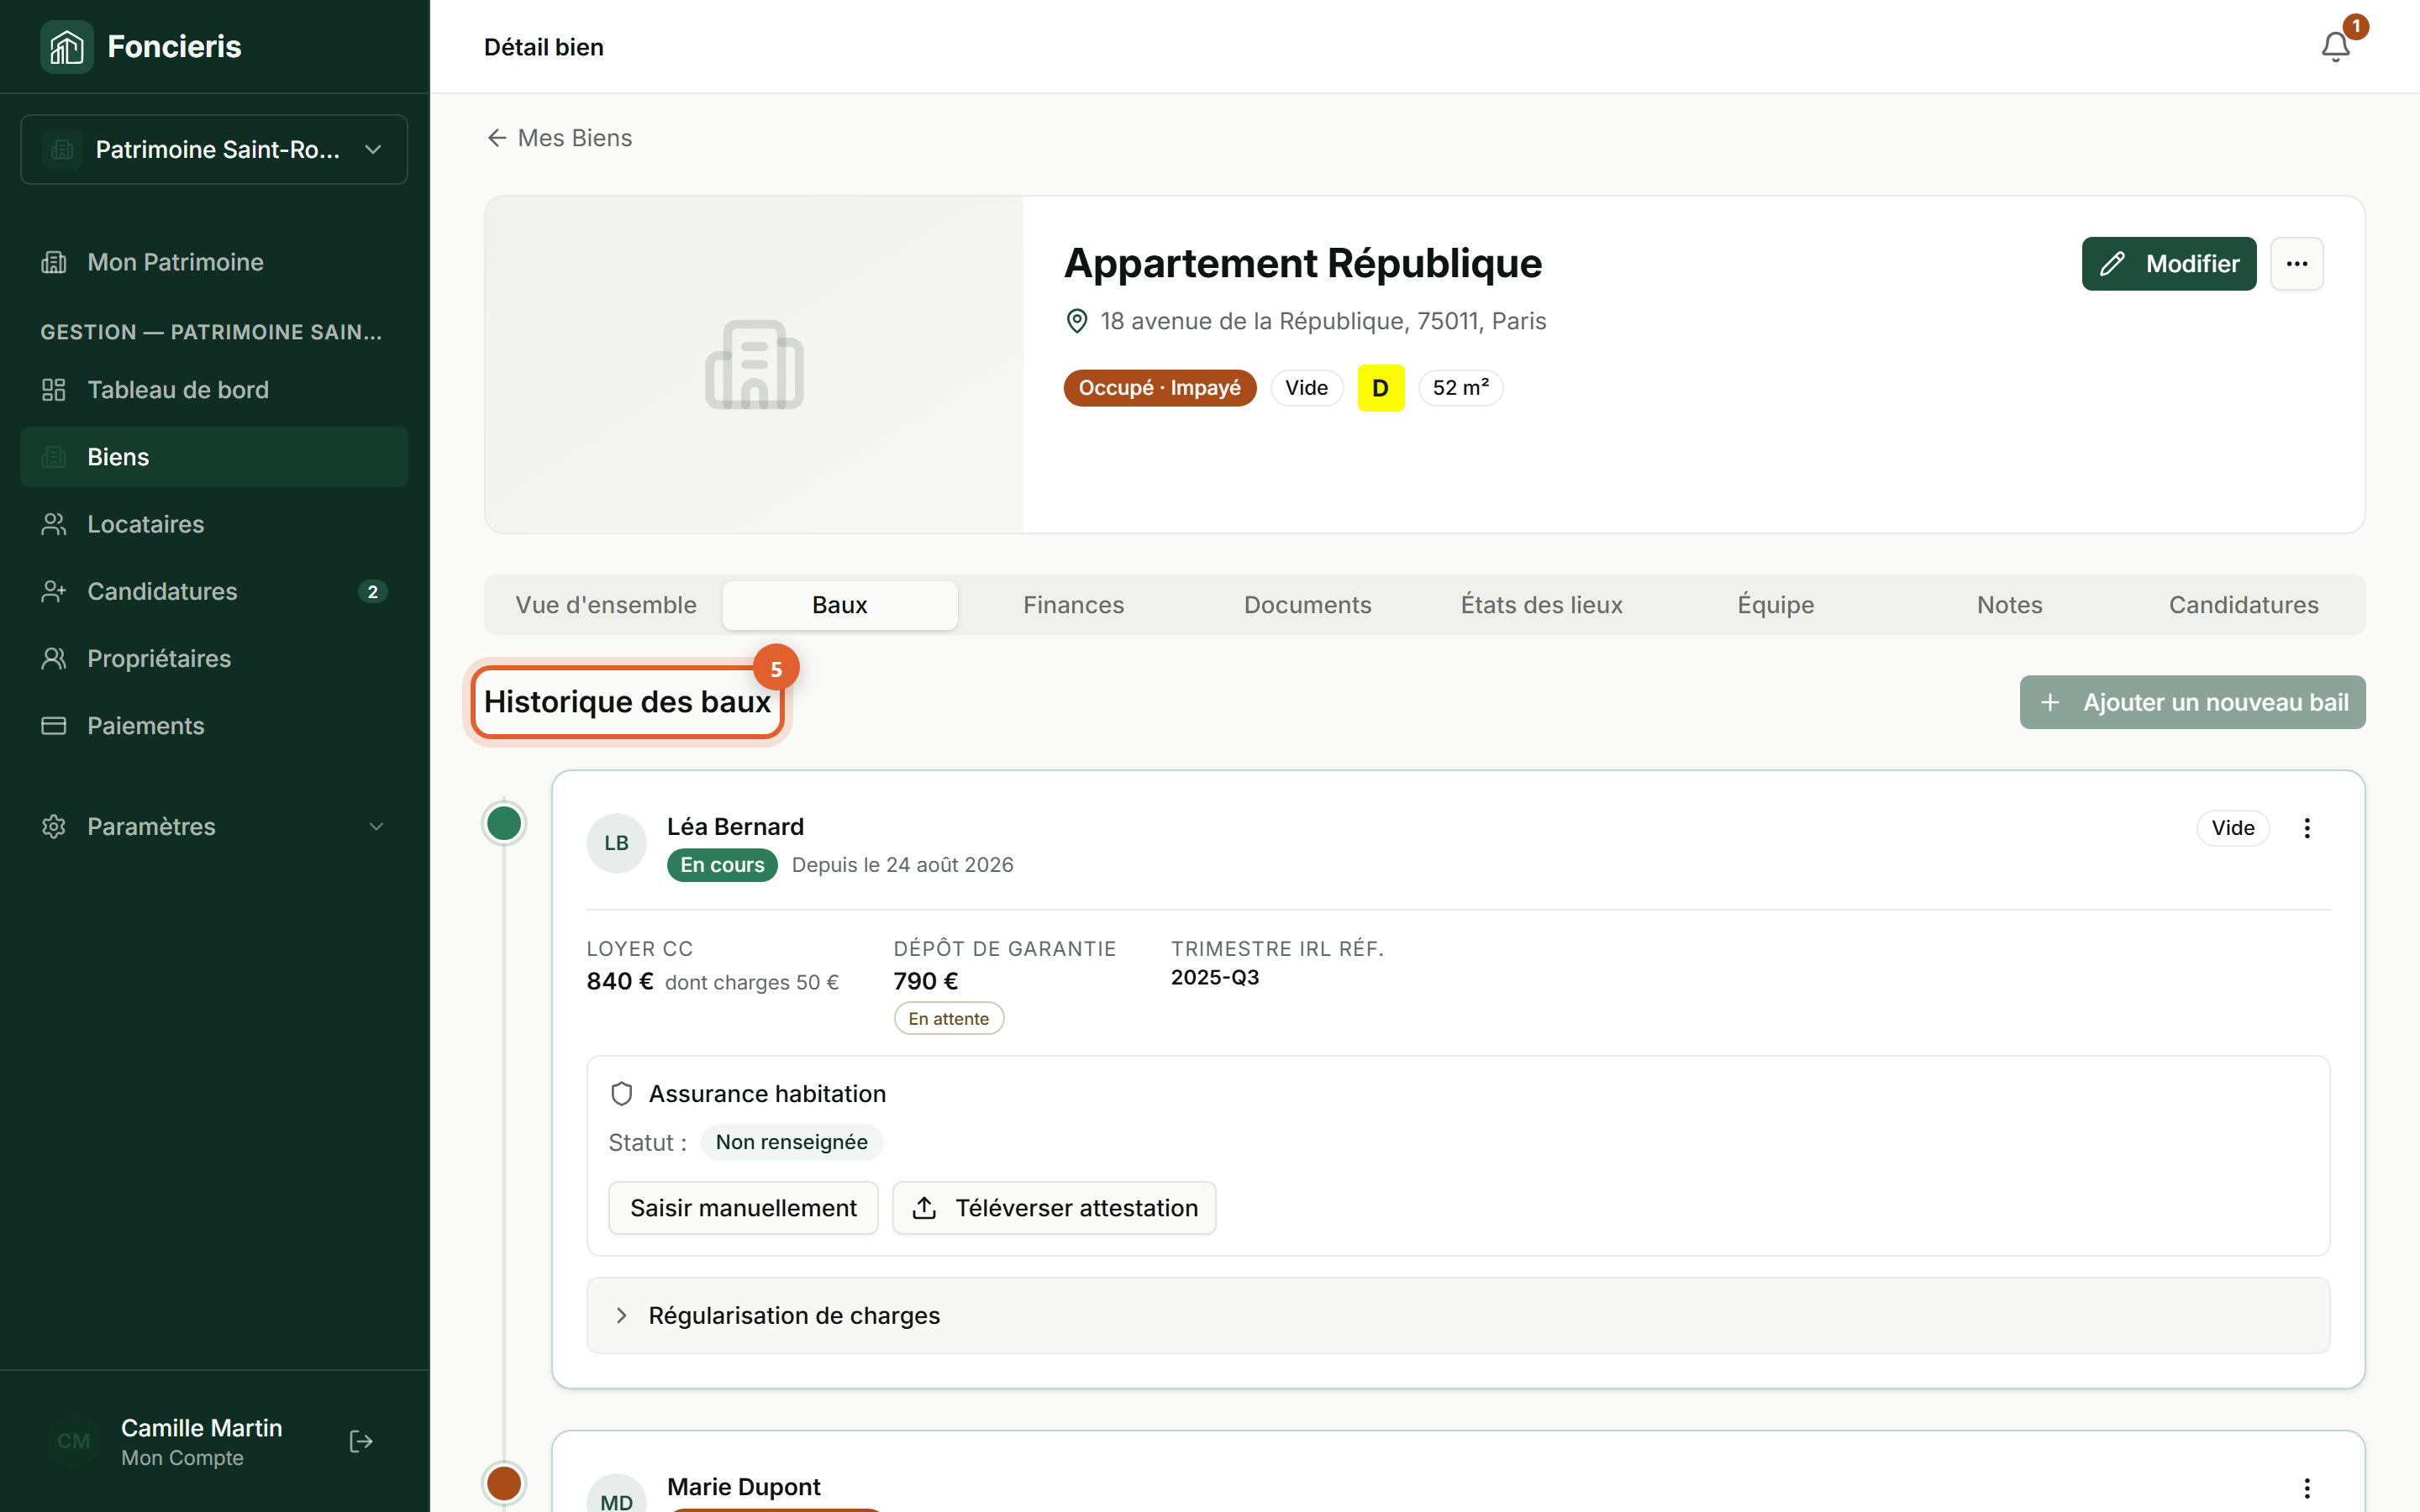This screenshot has width=2420, height=1512.
Task: Go back via Mes Biens link
Action: 559,138
